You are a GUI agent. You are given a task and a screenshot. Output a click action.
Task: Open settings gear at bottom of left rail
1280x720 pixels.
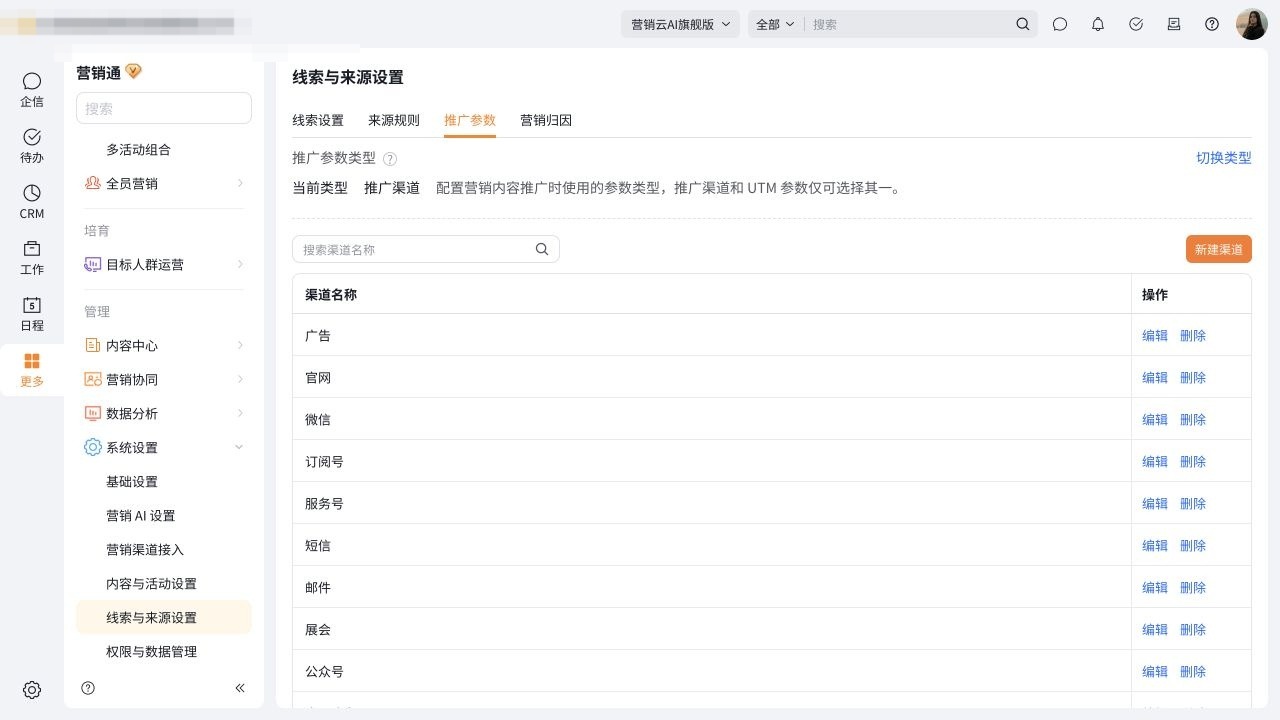pyautogui.click(x=32, y=690)
